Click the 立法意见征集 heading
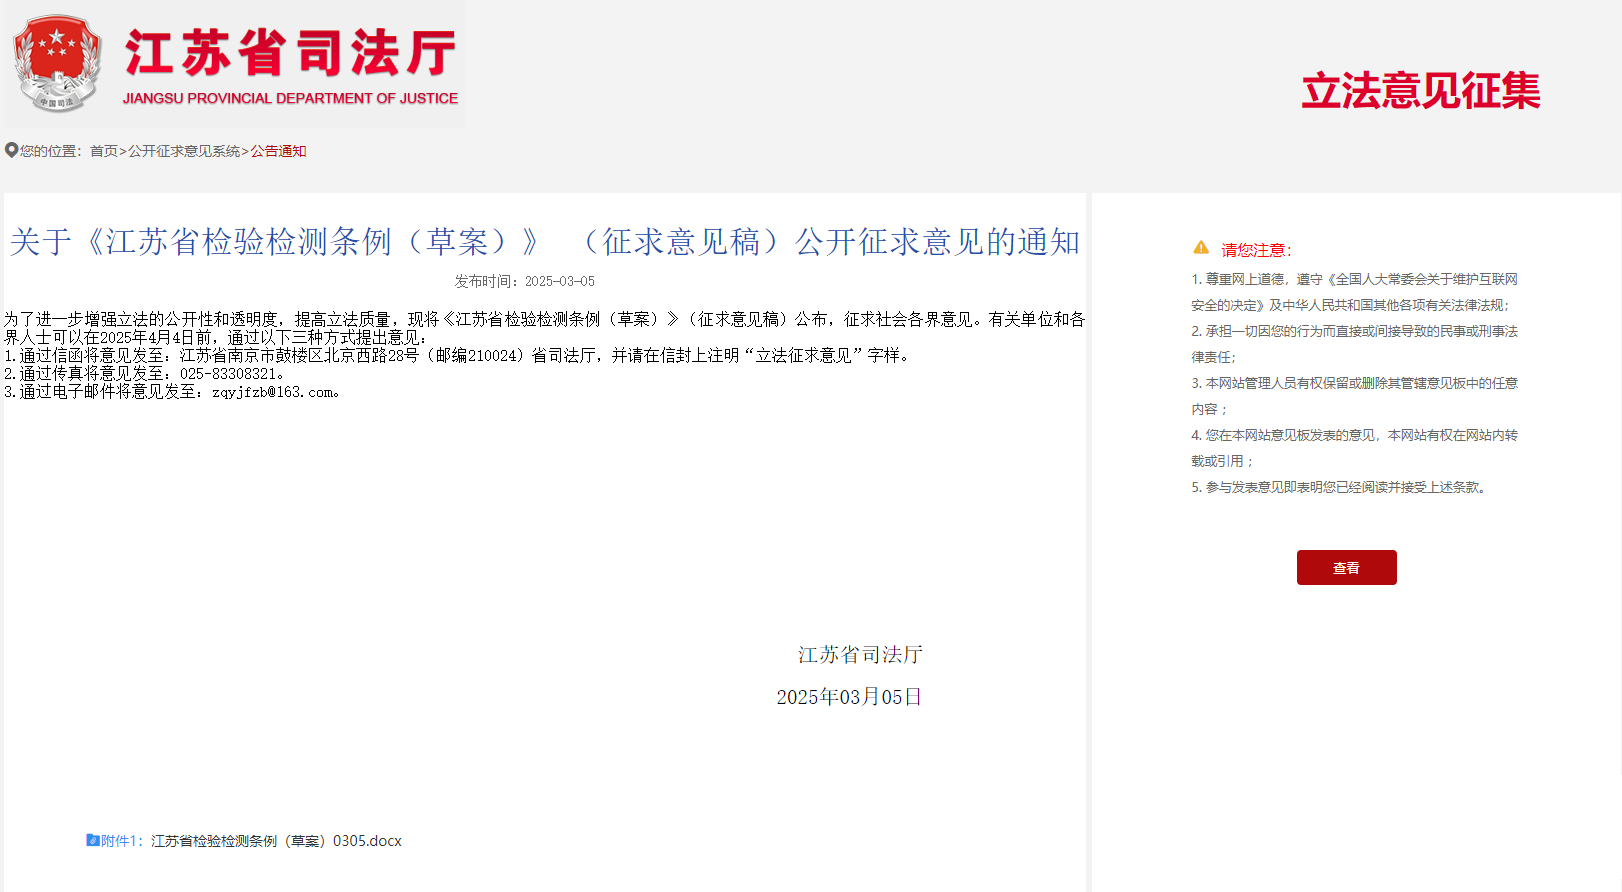 pos(1420,91)
